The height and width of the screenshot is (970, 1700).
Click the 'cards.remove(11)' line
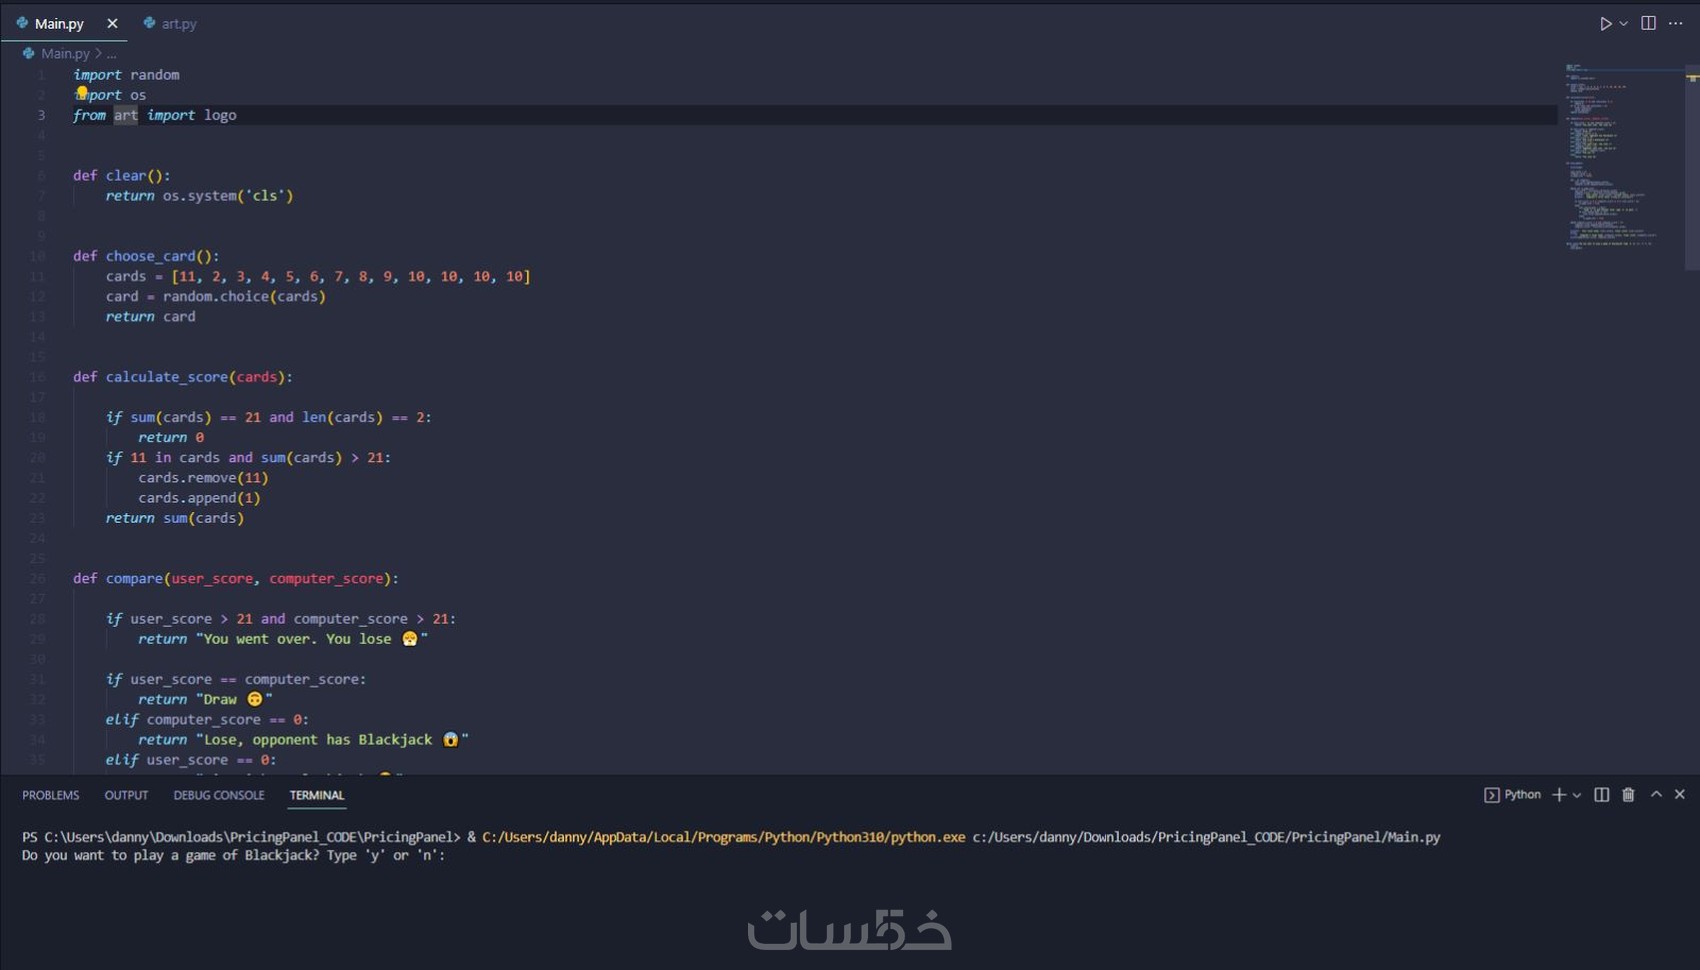(204, 478)
